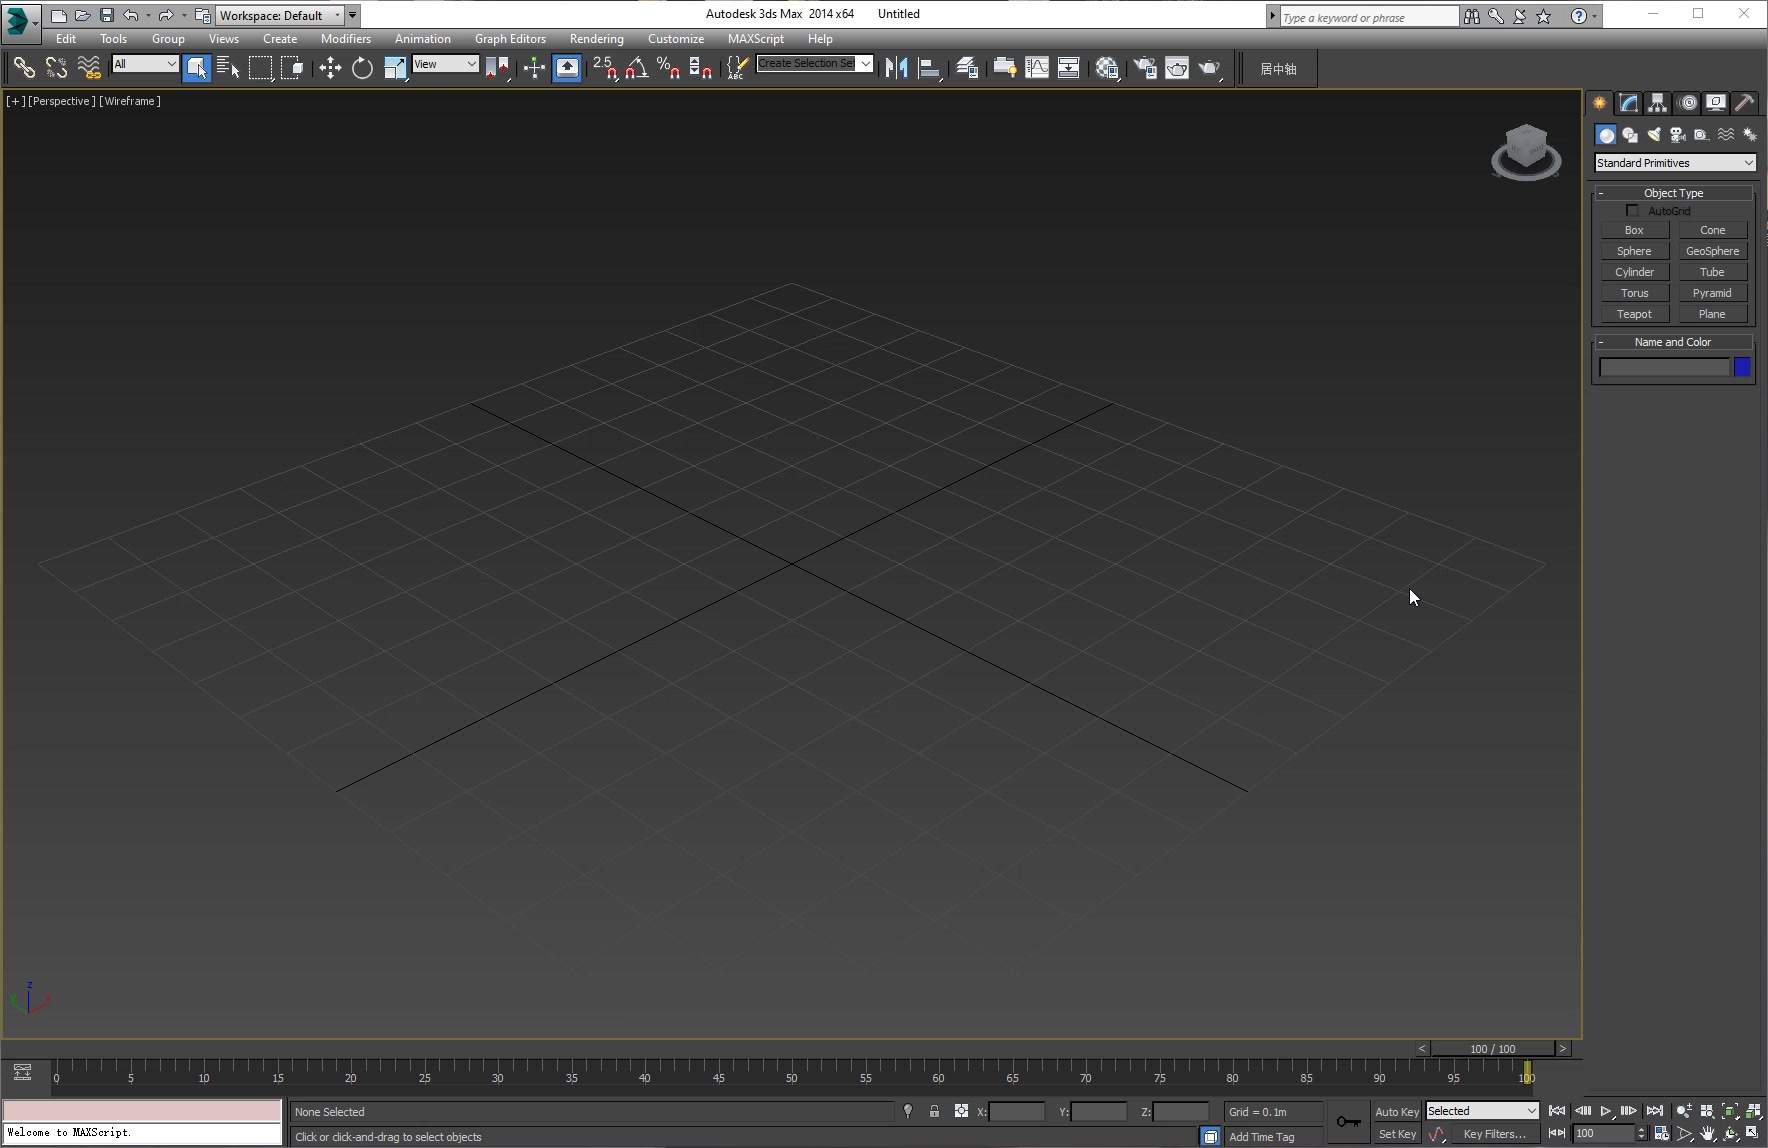Create a Teapot primitive button

click(1634, 314)
